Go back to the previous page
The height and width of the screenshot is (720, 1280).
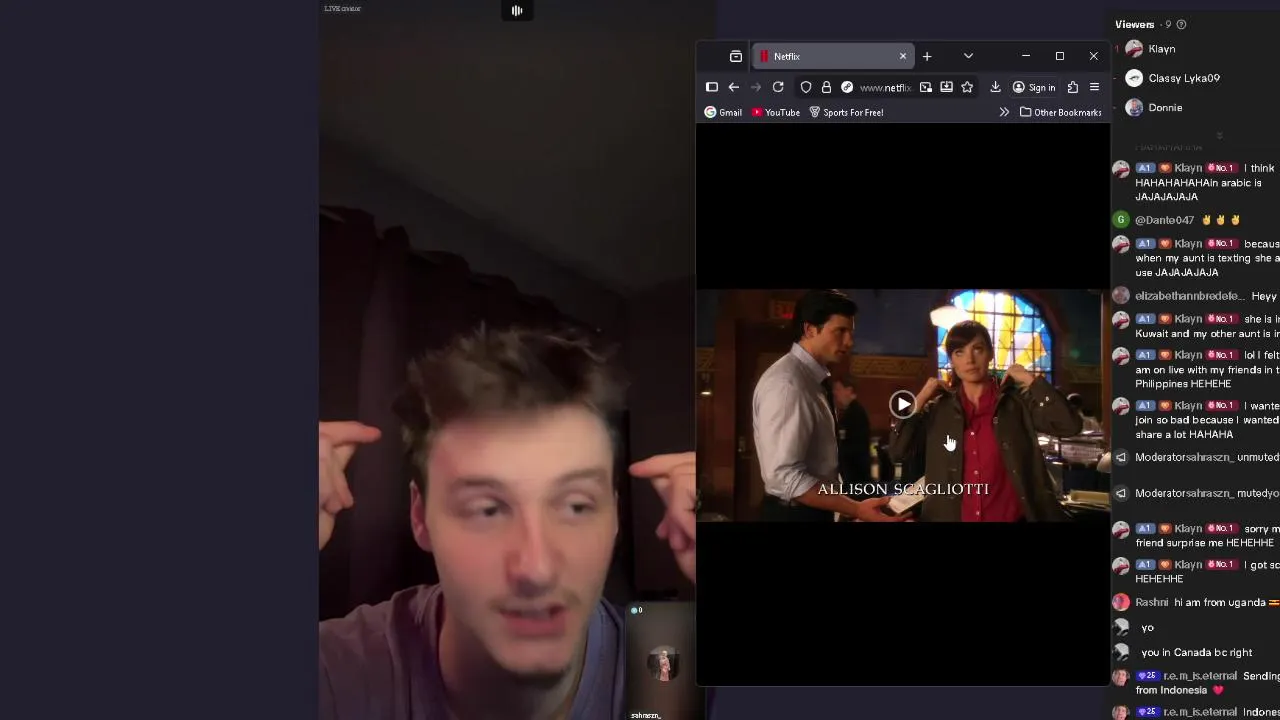click(x=734, y=87)
